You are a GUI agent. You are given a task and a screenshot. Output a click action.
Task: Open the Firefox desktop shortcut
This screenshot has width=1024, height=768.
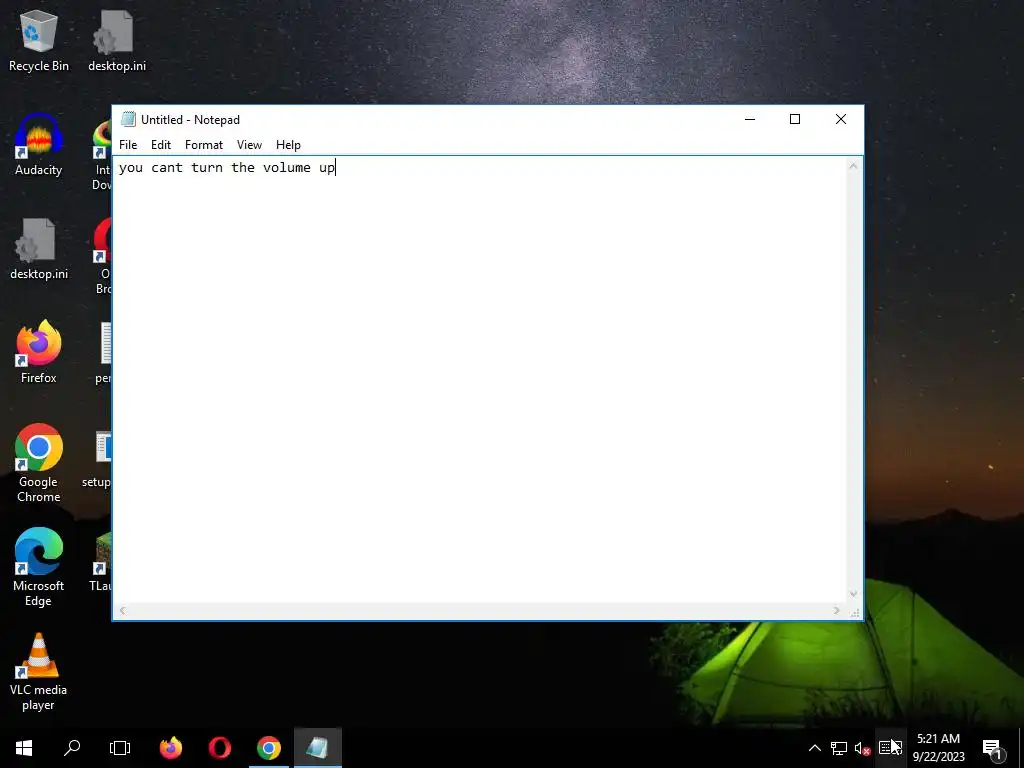[x=39, y=353]
